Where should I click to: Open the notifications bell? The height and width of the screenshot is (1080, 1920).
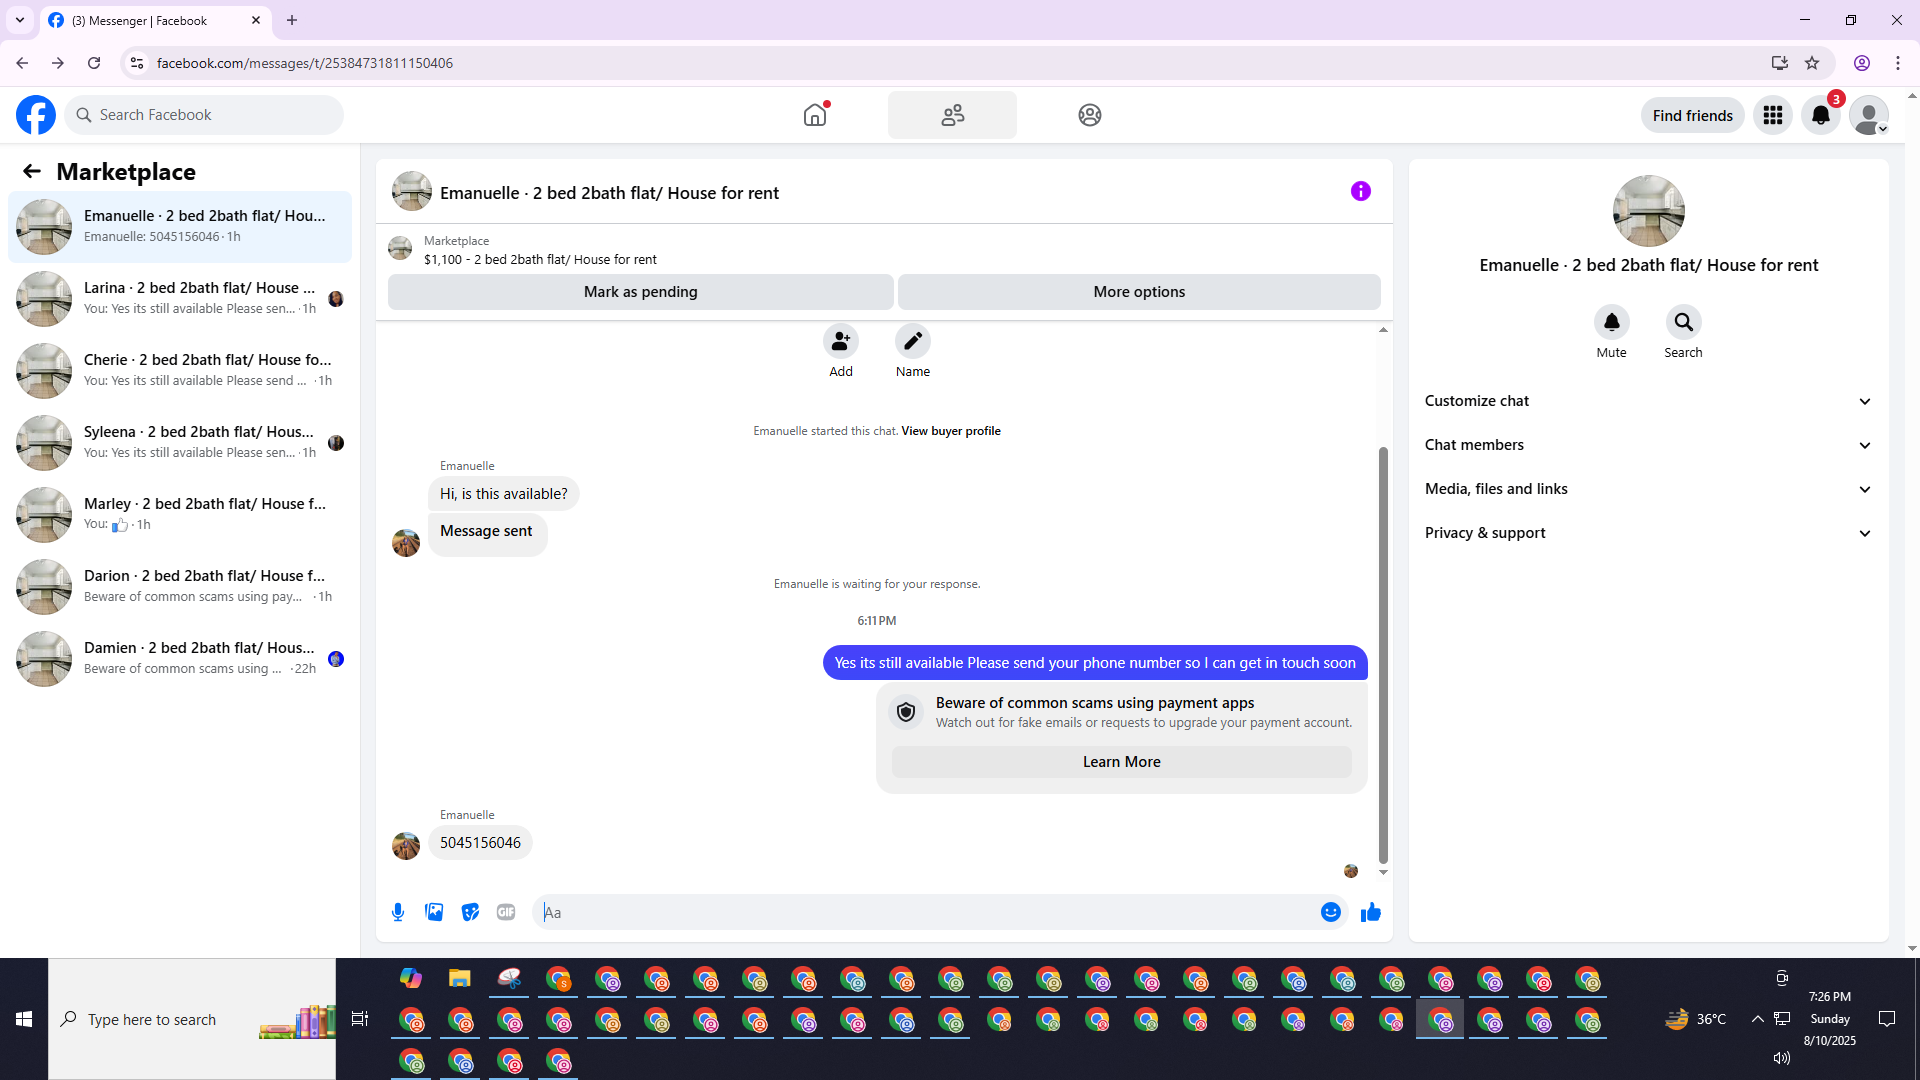tap(1820, 115)
